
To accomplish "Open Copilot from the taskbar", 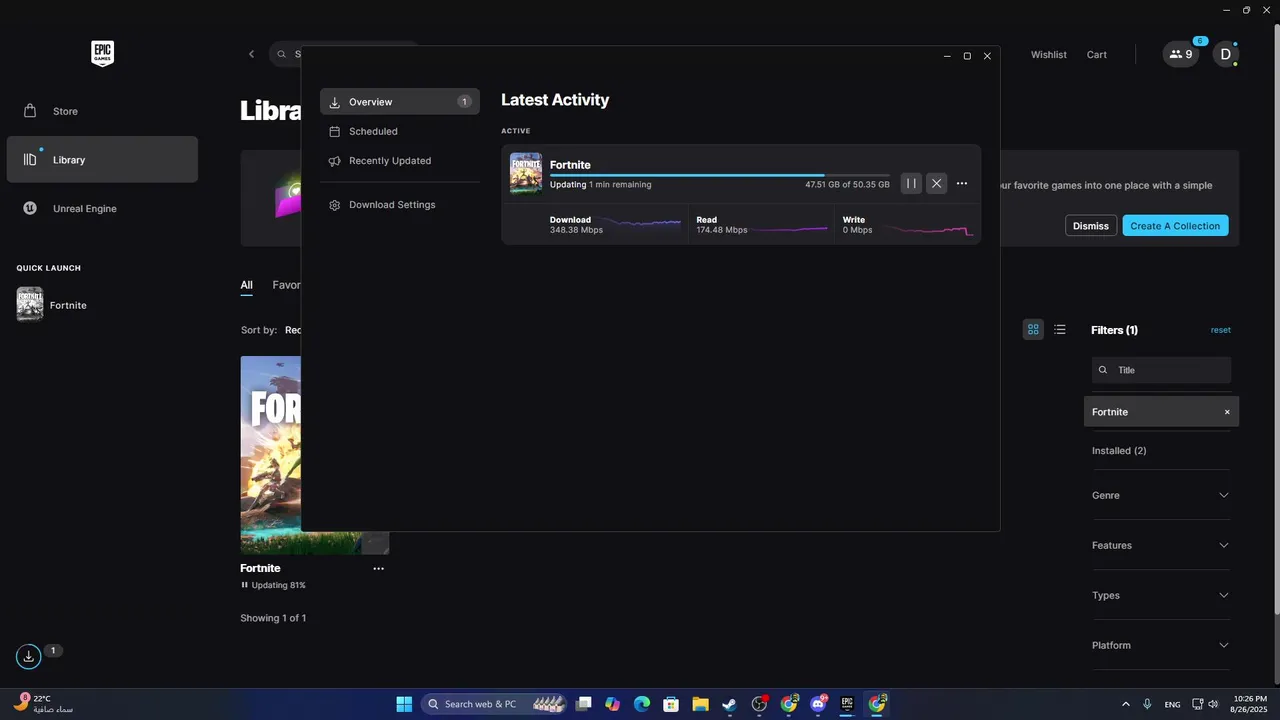I will click(x=613, y=704).
